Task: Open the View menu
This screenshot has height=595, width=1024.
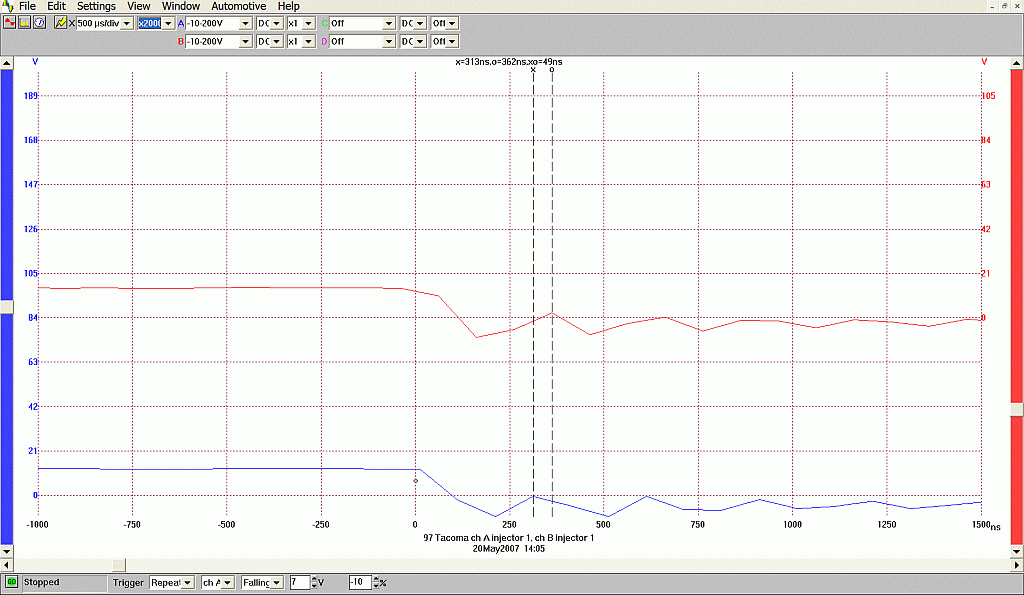Action: (x=138, y=6)
